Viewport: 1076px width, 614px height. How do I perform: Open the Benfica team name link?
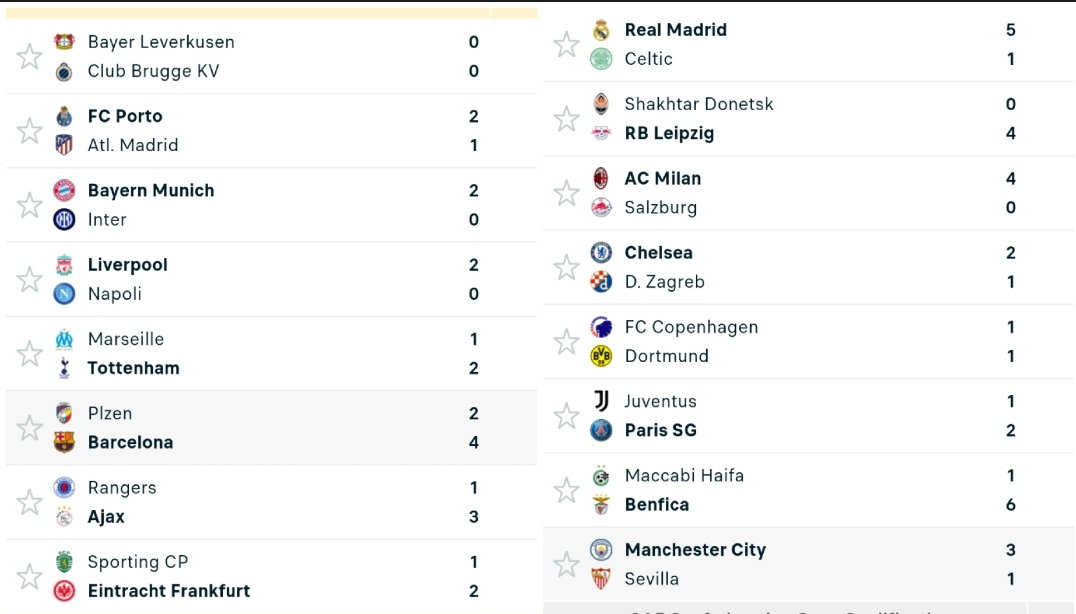click(657, 505)
